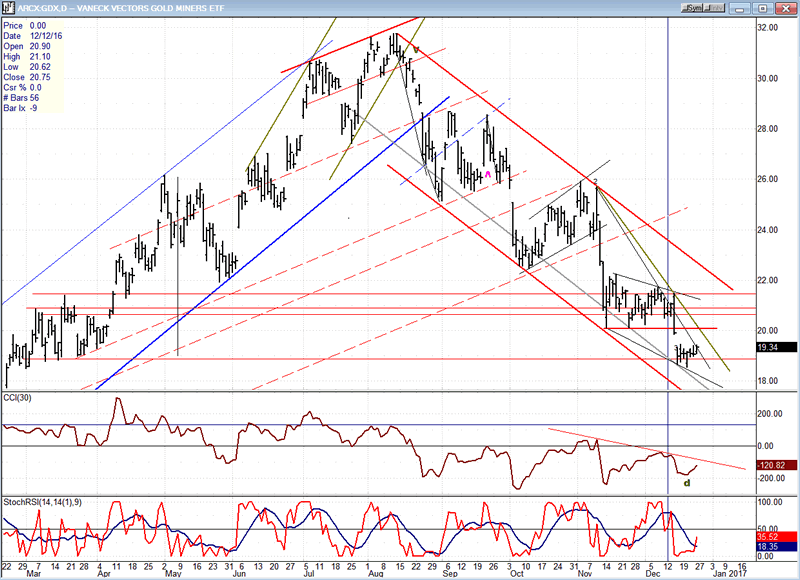Click the green 'd' marker on CCI panel
The width and height of the screenshot is (800, 580).
point(686,484)
